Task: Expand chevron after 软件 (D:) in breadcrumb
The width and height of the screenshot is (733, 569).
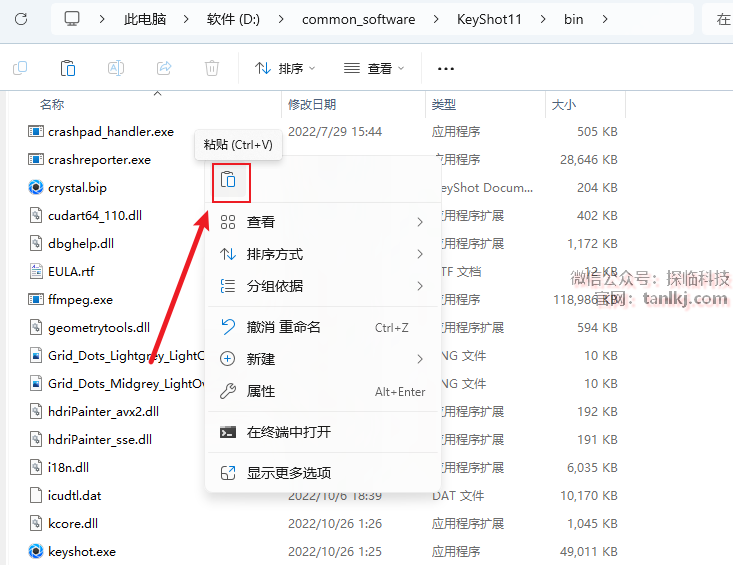Action: tap(280, 19)
